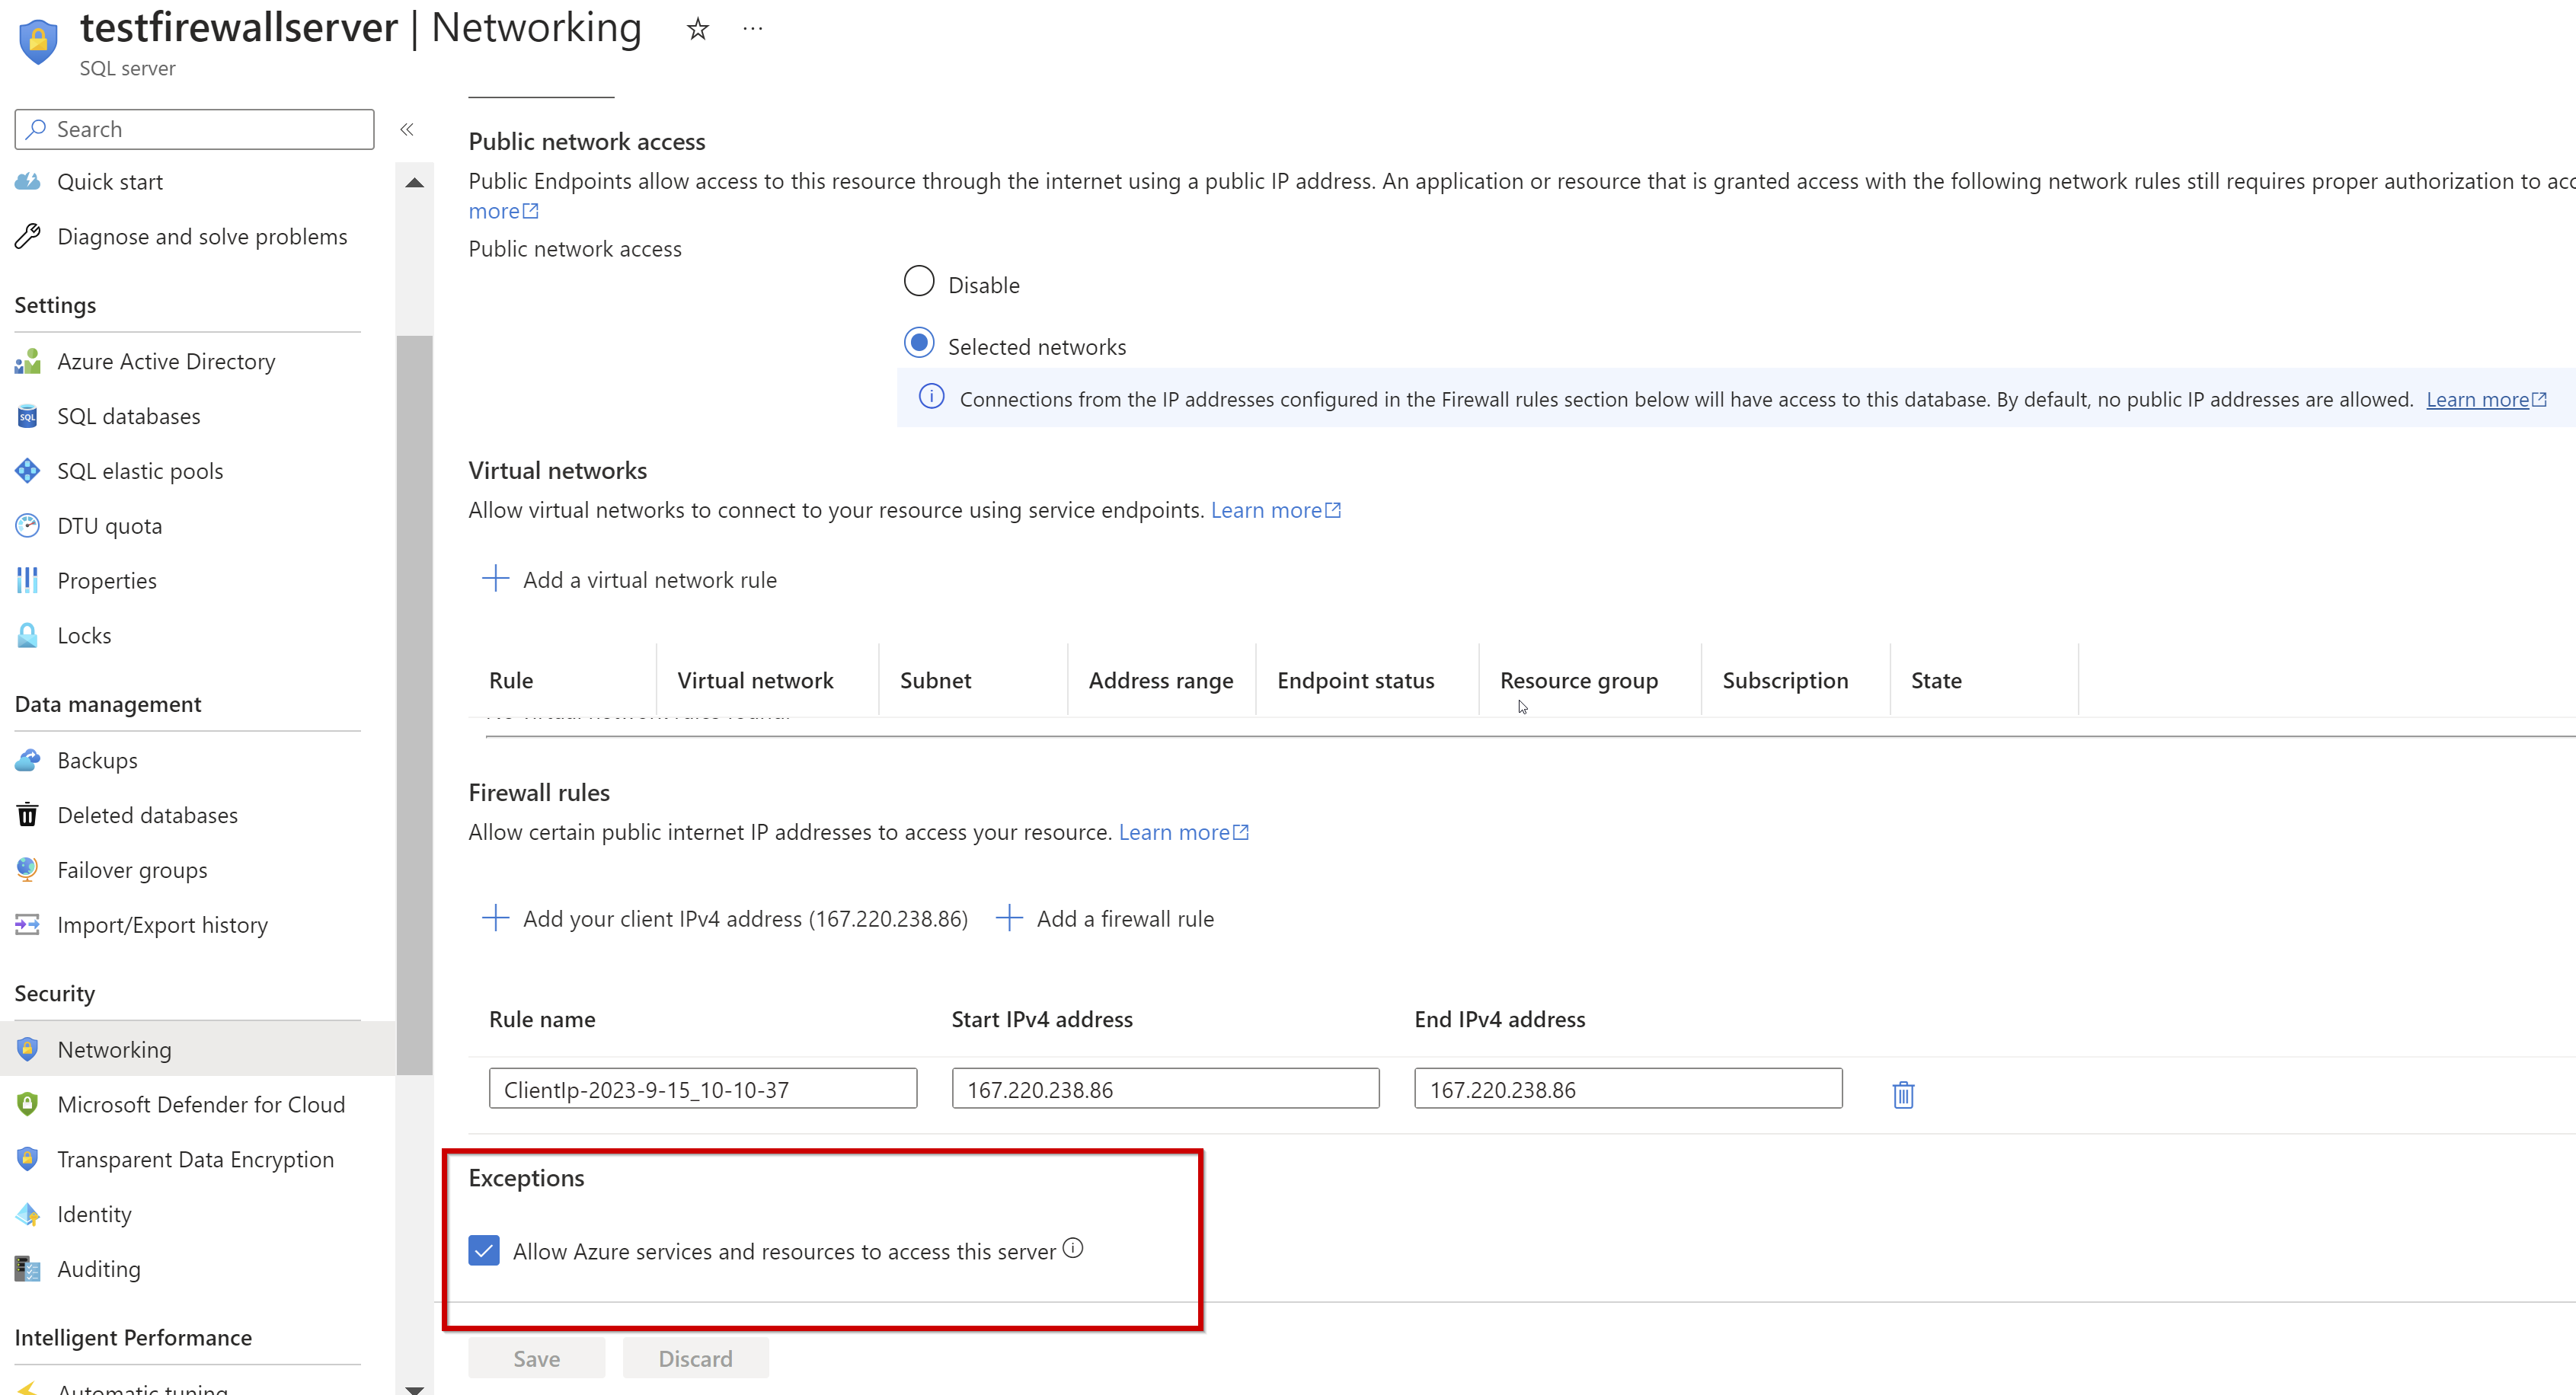Click the favorite star icon next to title
Screen dimensions: 2576x1395
click(x=697, y=29)
